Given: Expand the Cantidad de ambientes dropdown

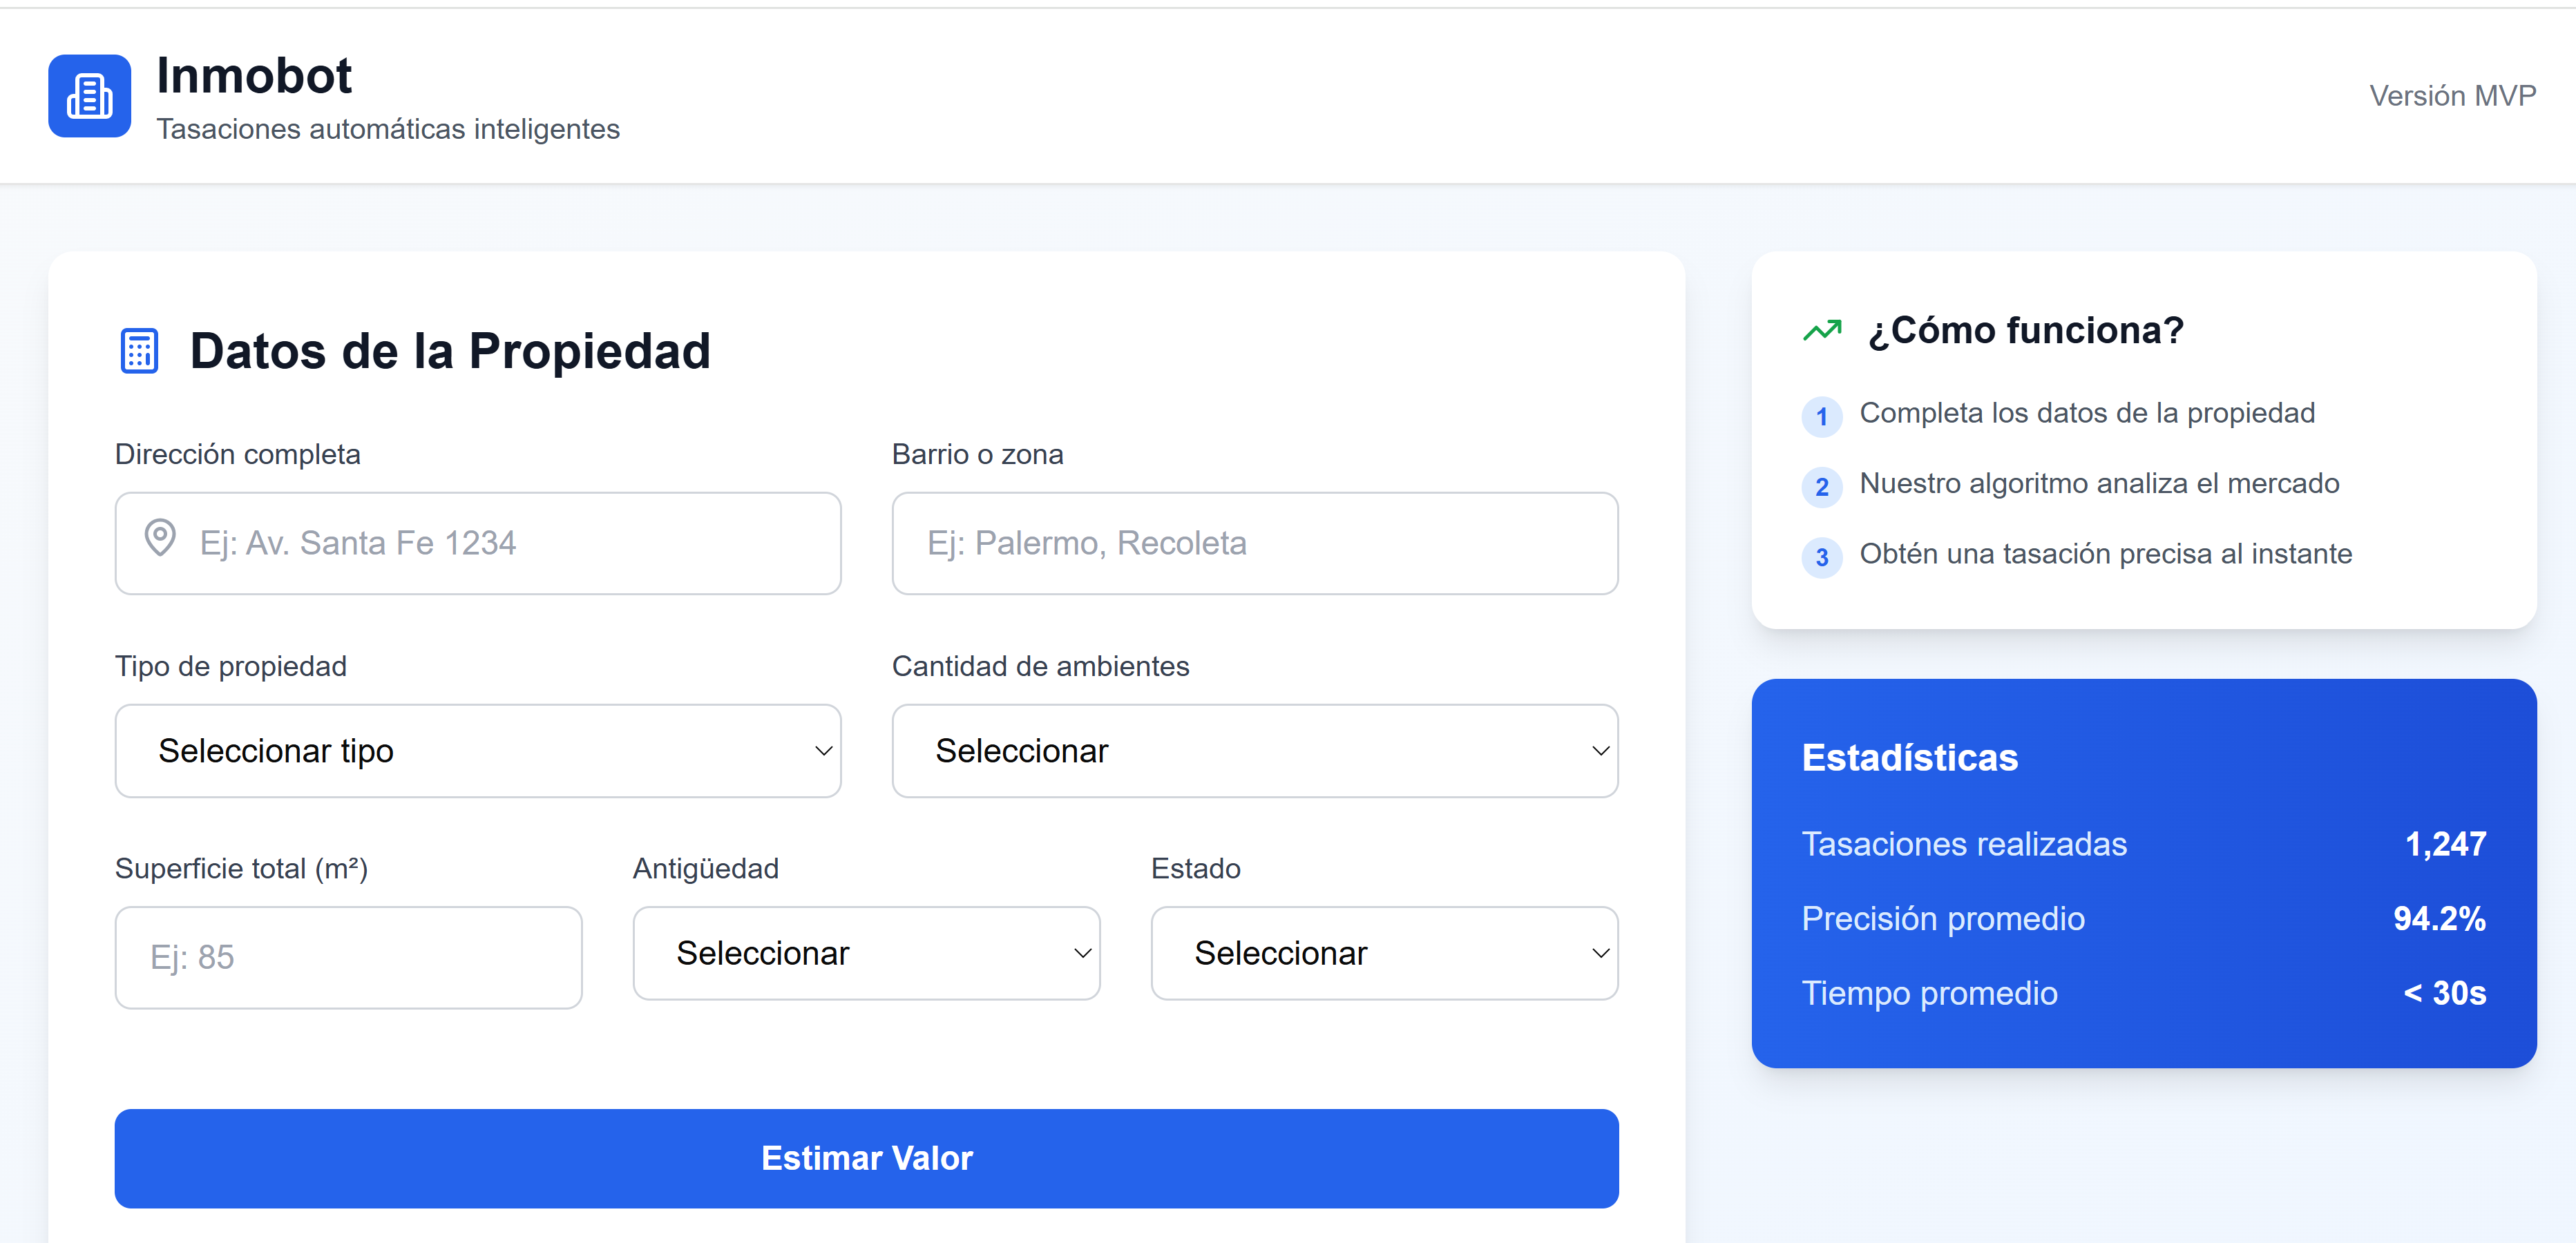Looking at the screenshot, I should tap(1254, 751).
